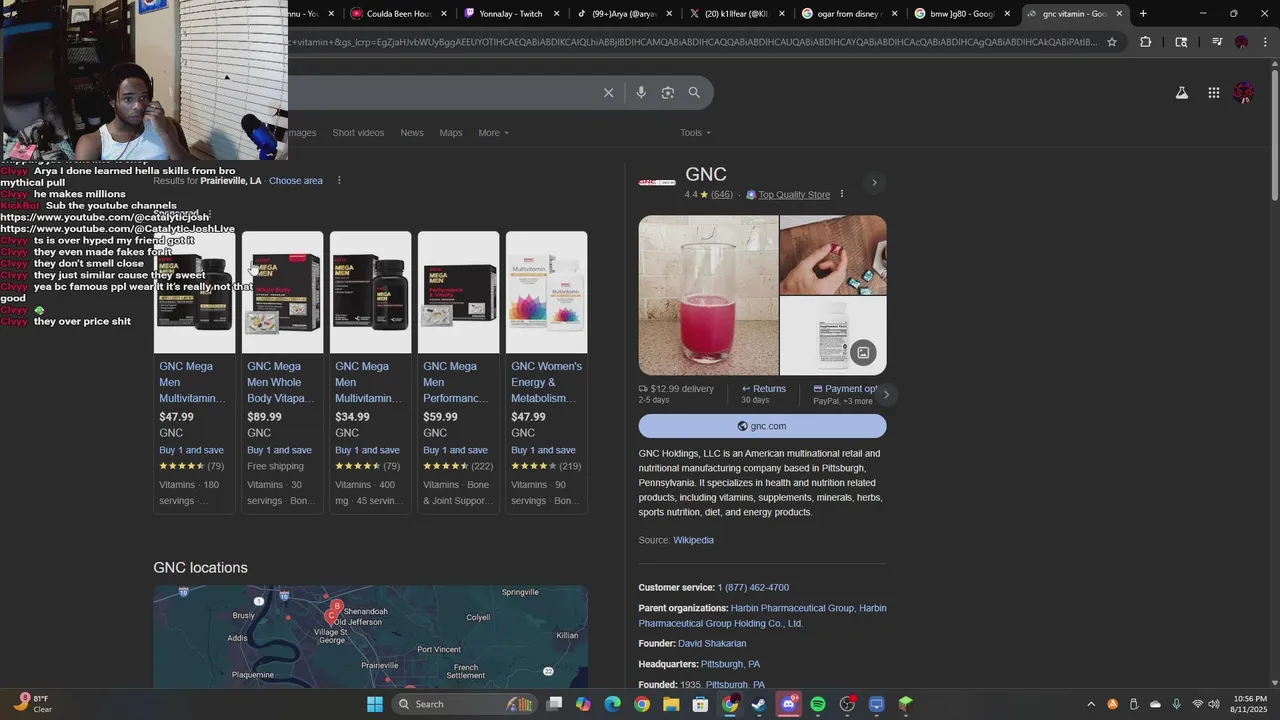Click the $47.99 Mega Men Multivitamin image

click(194, 292)
